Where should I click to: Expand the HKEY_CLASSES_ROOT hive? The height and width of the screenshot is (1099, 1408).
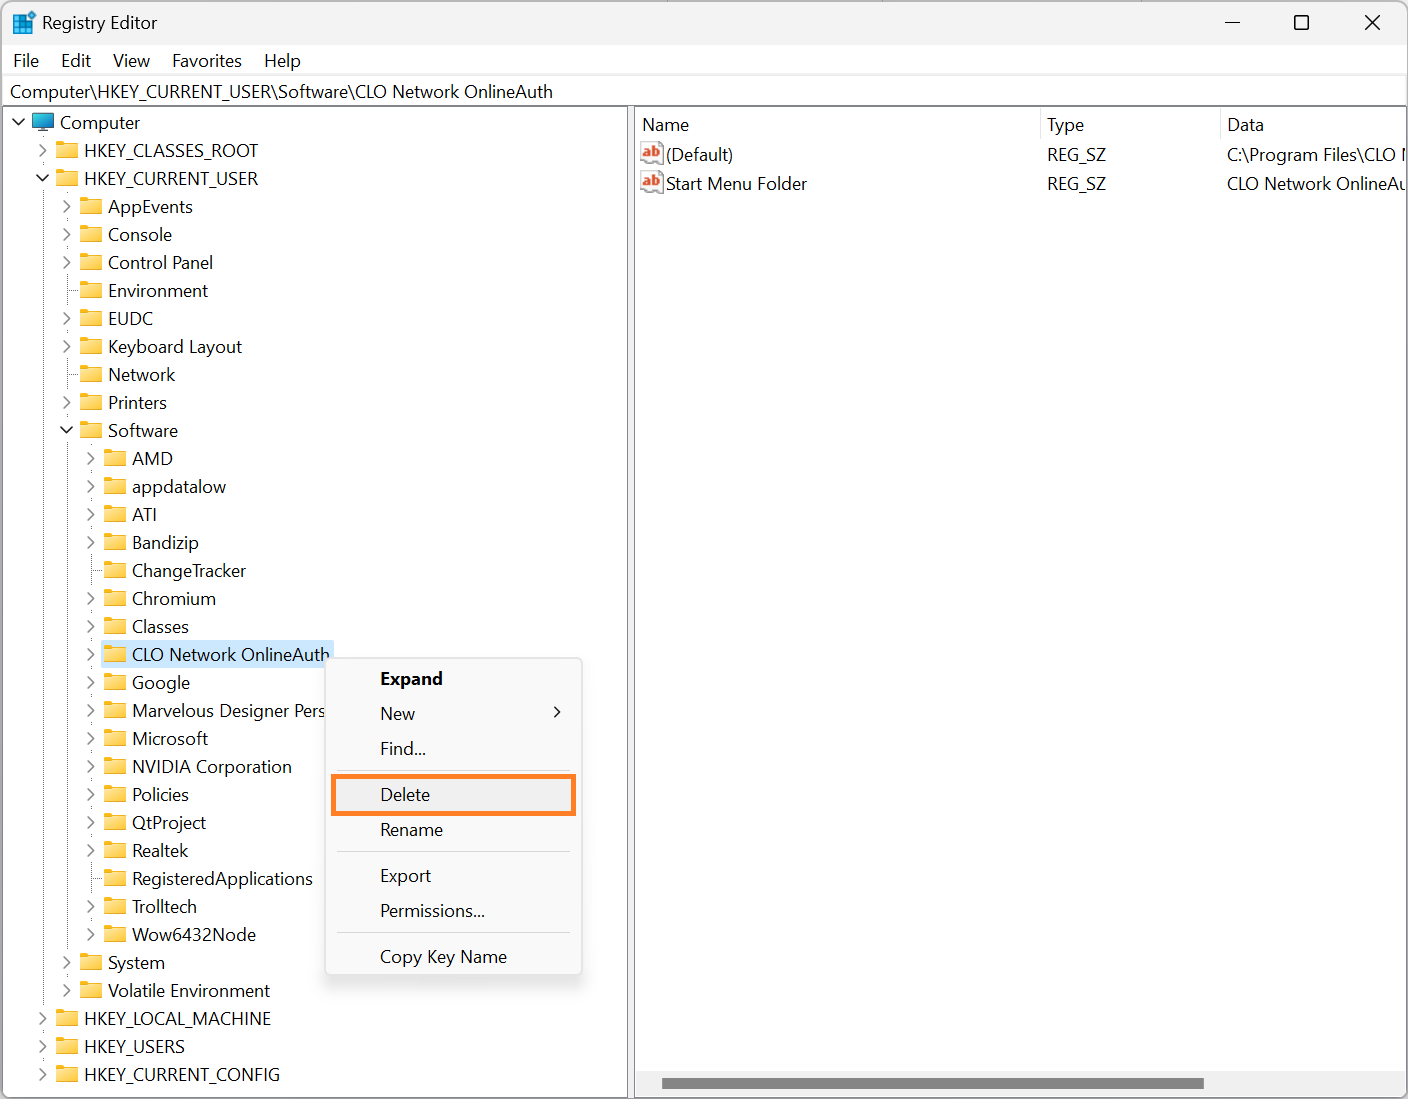pos(42,150)
